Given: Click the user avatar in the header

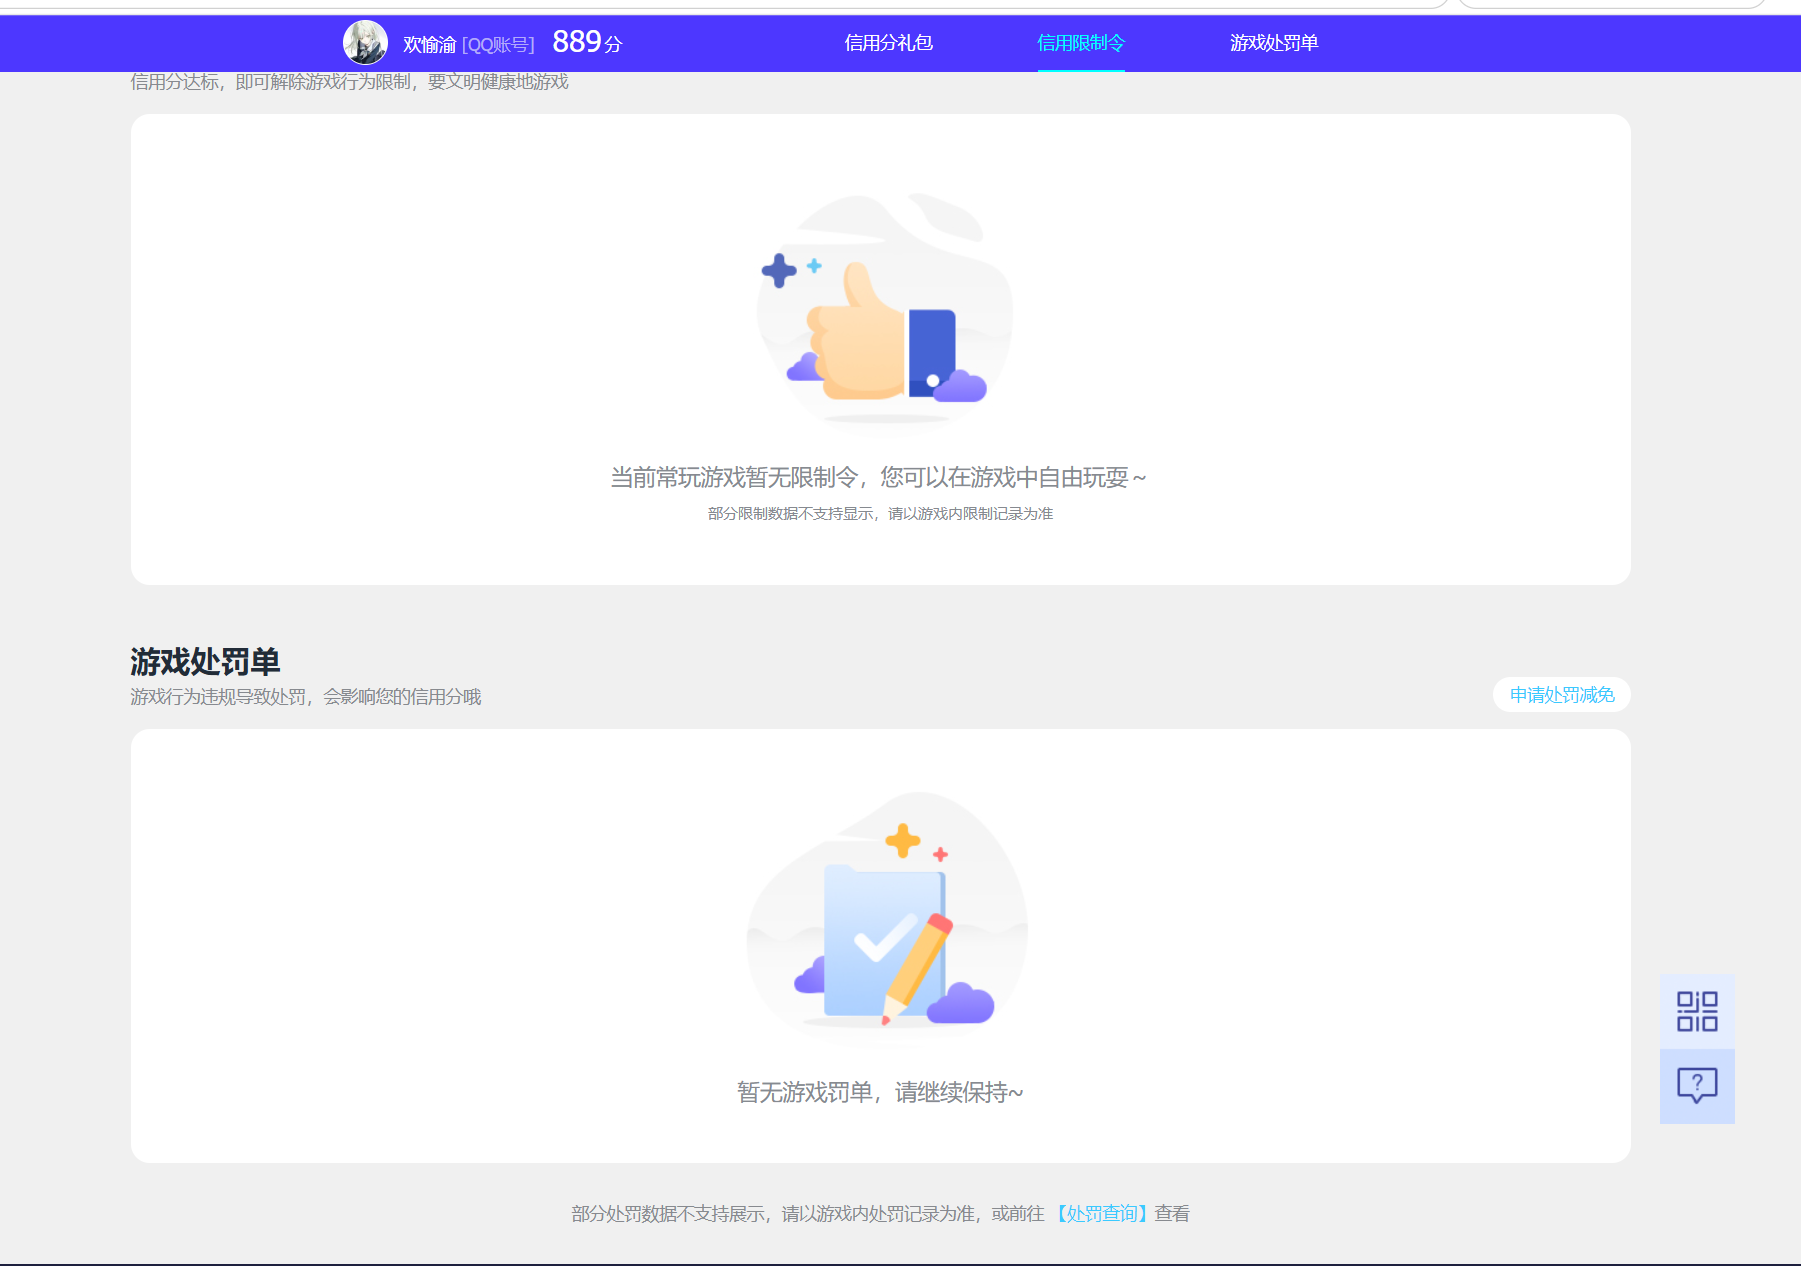Looking at the screenshot, I should coord(365,43).
